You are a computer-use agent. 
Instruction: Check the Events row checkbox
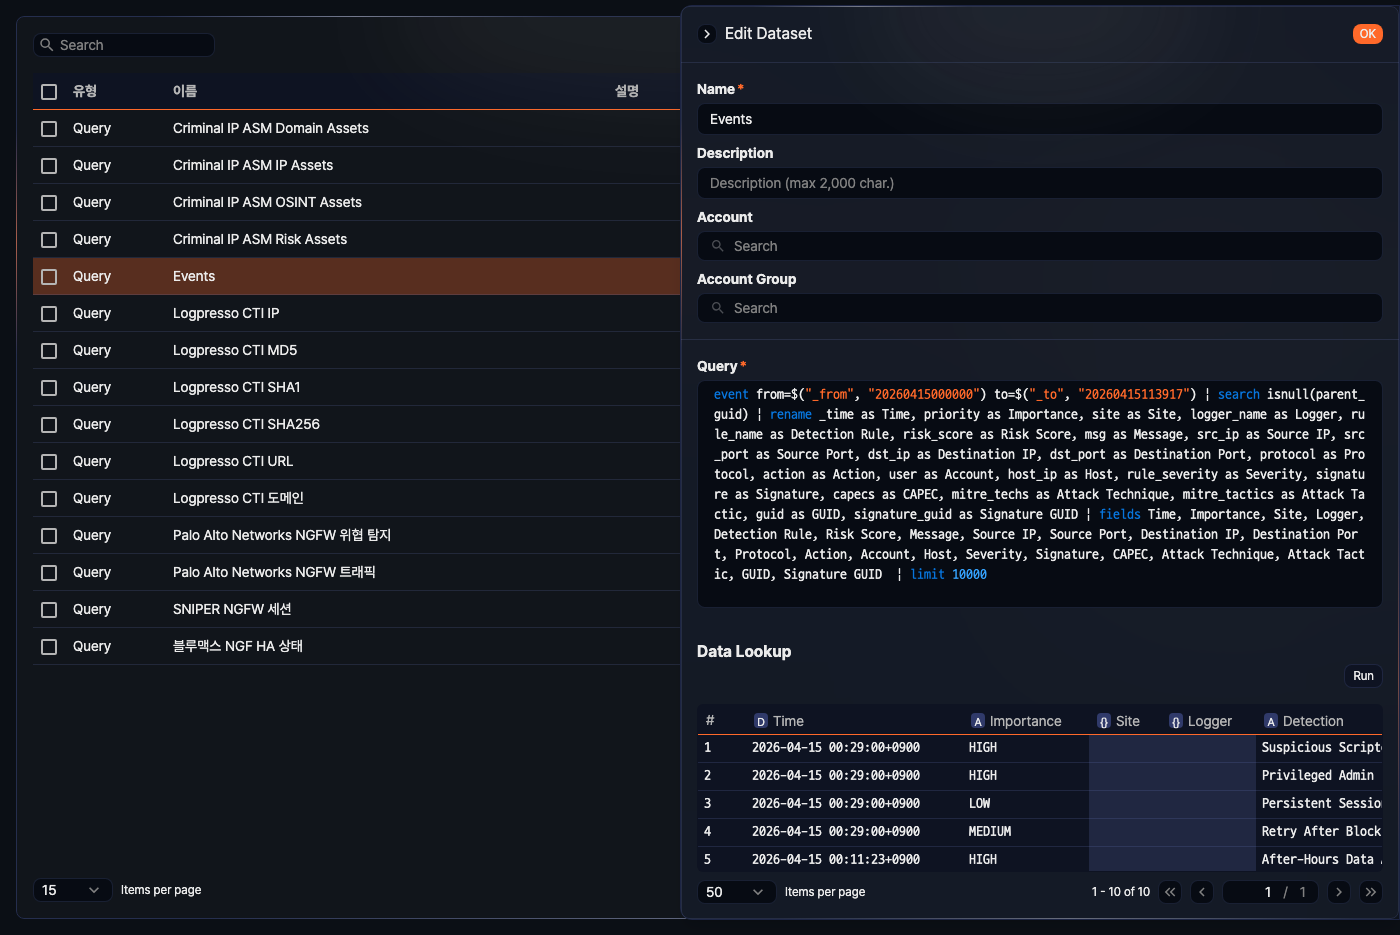(48, 276)
